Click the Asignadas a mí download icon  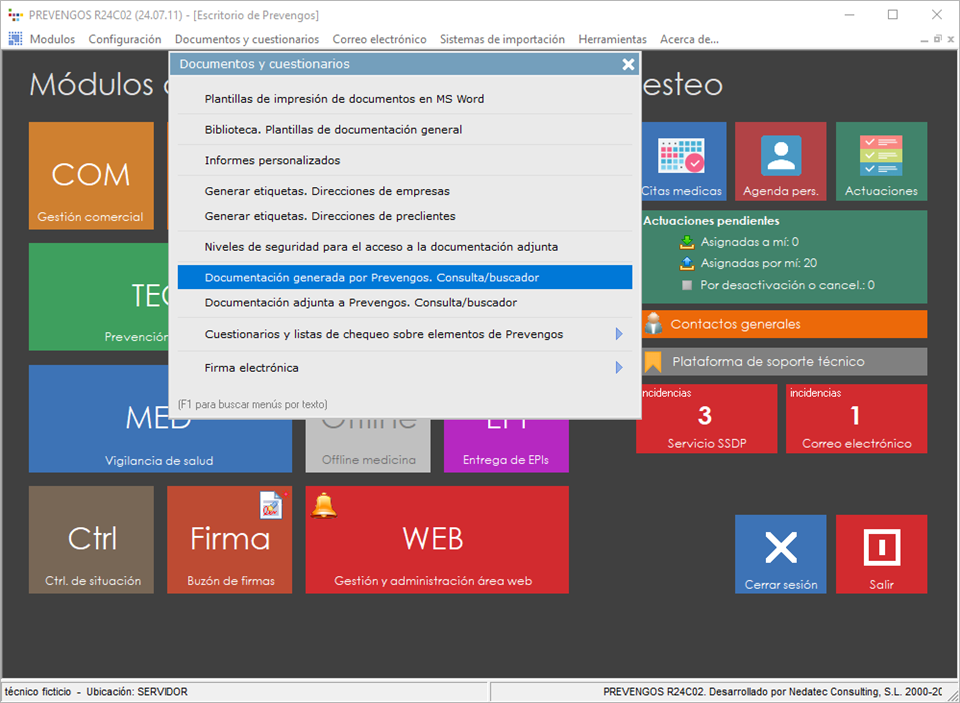[x=686, y=242]
